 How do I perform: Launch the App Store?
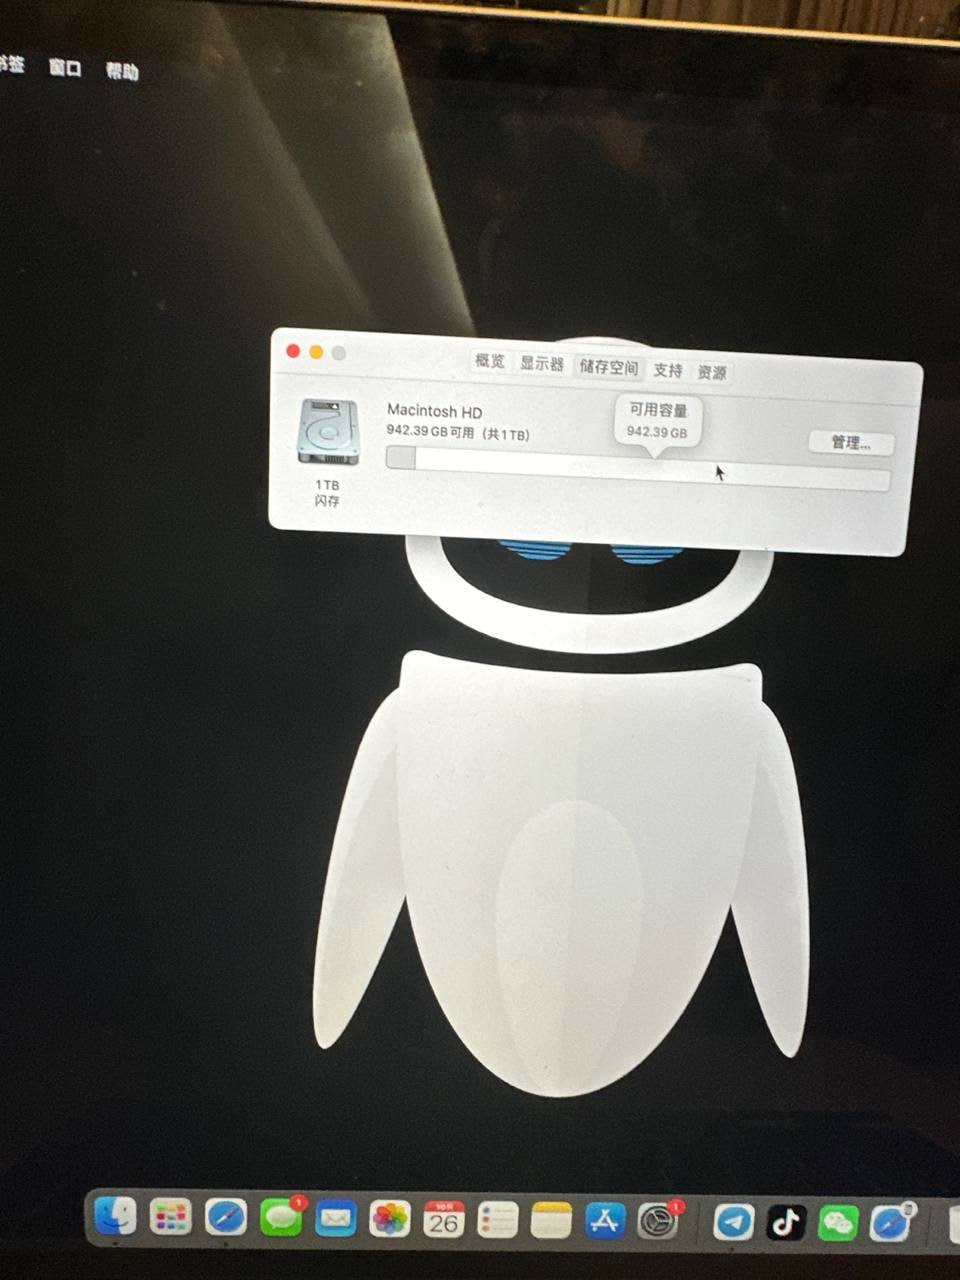point(605,1221)
